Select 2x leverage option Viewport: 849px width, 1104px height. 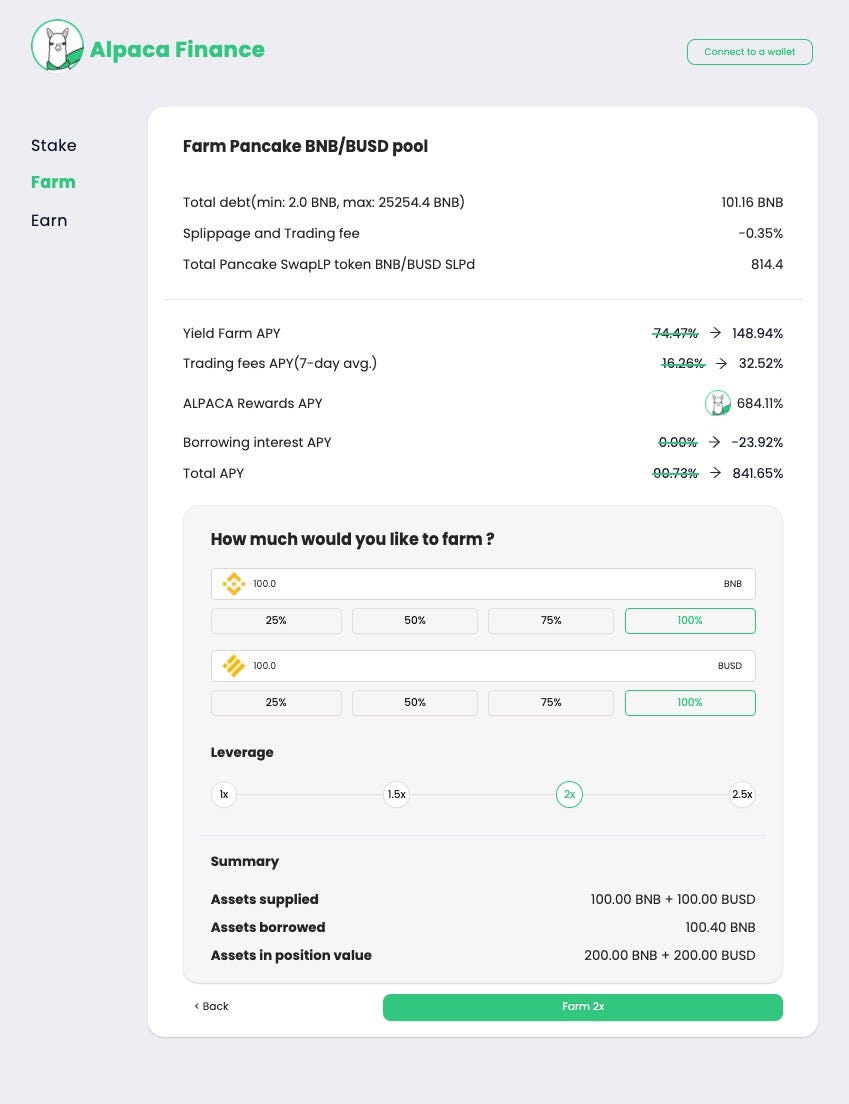point(570,794)
